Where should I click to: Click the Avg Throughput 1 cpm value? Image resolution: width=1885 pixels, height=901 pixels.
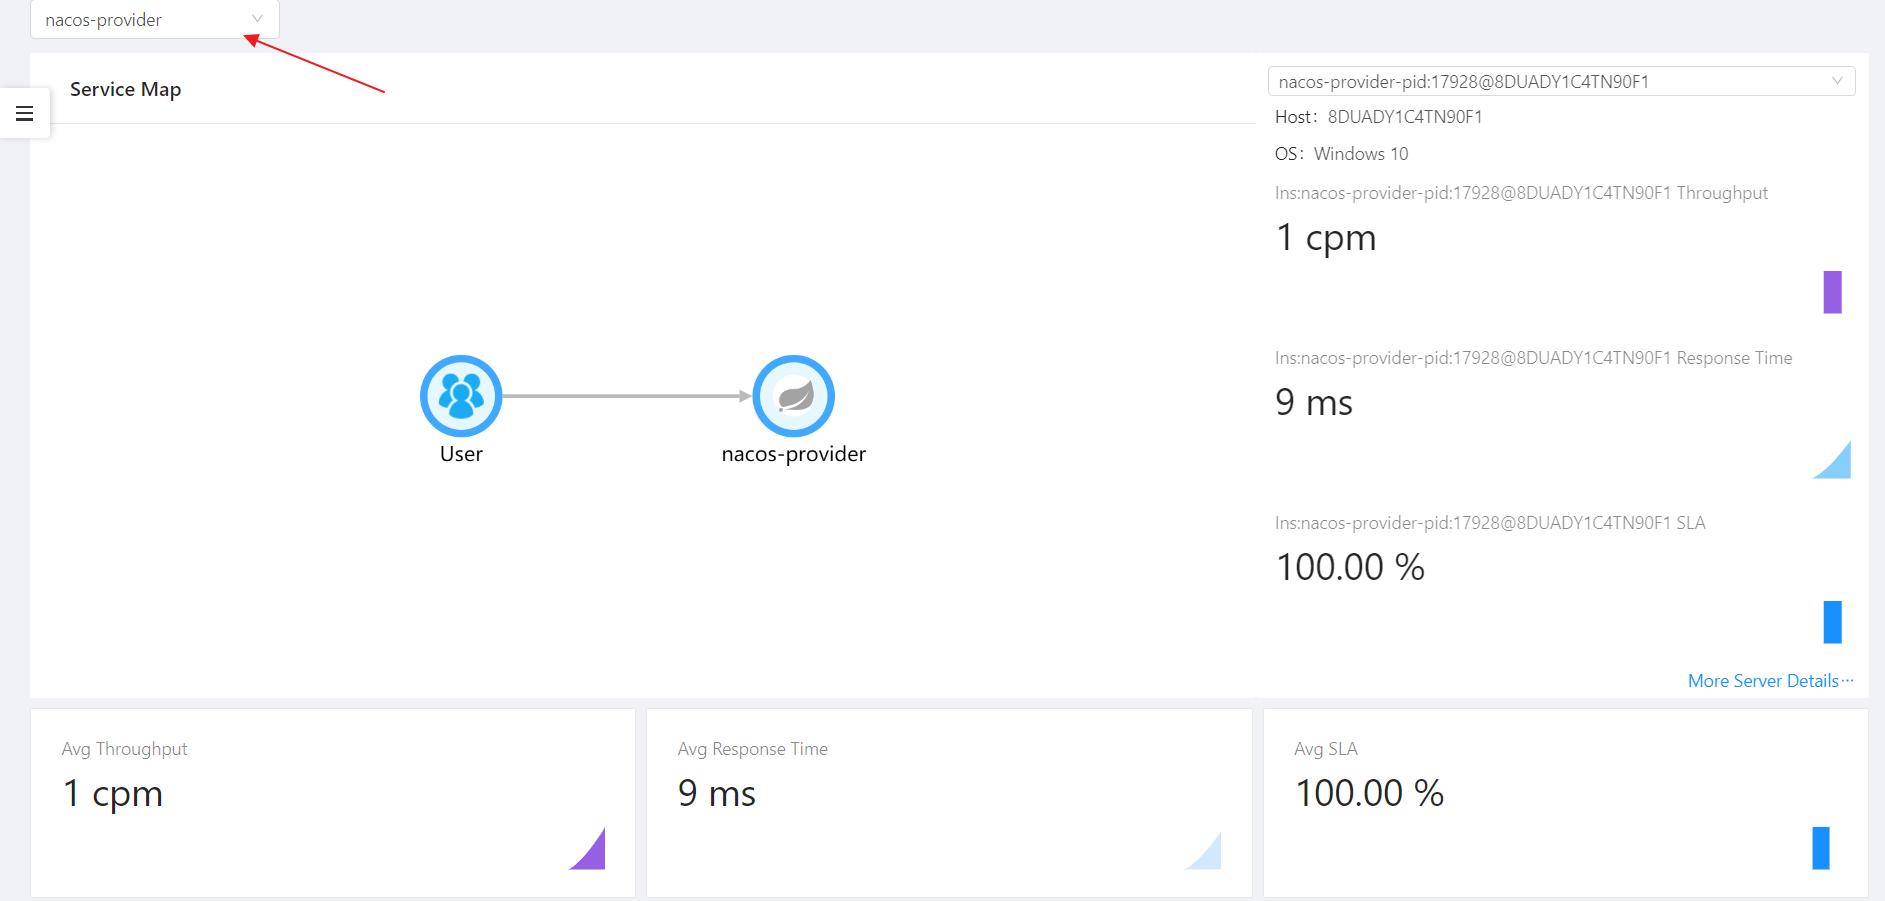113,794
